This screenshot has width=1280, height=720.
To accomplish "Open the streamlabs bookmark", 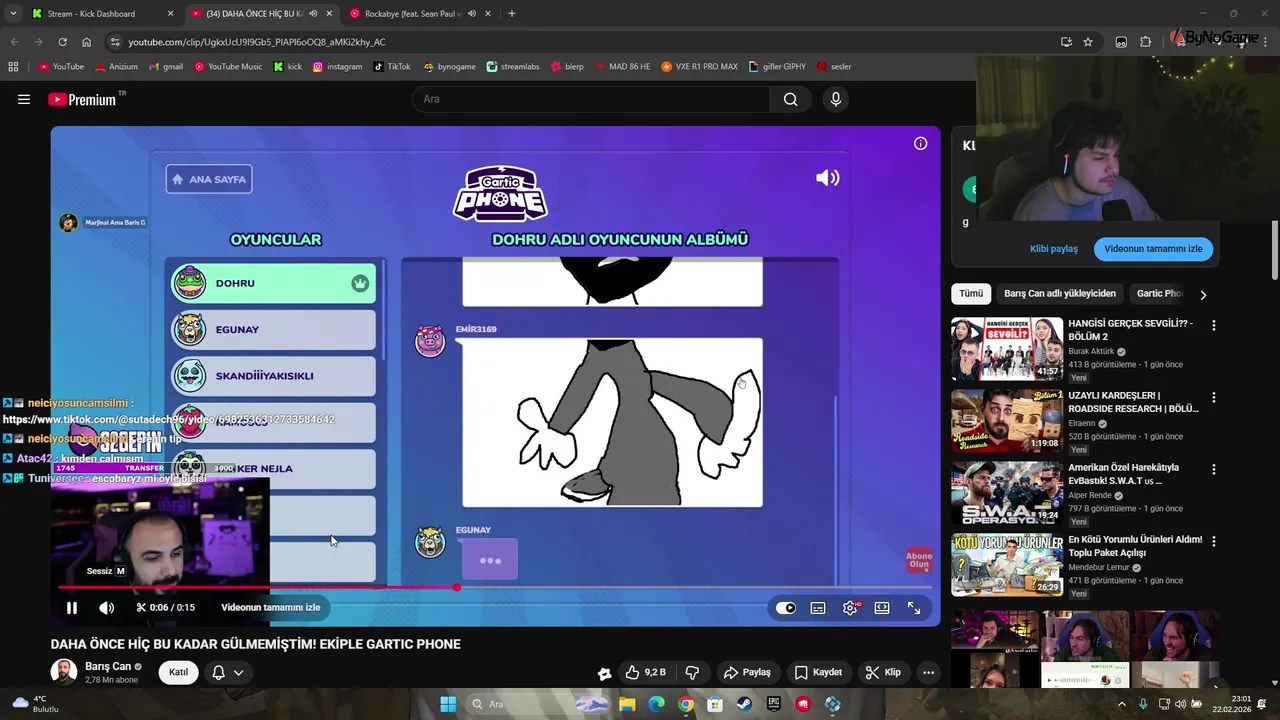I will [513, 67].
